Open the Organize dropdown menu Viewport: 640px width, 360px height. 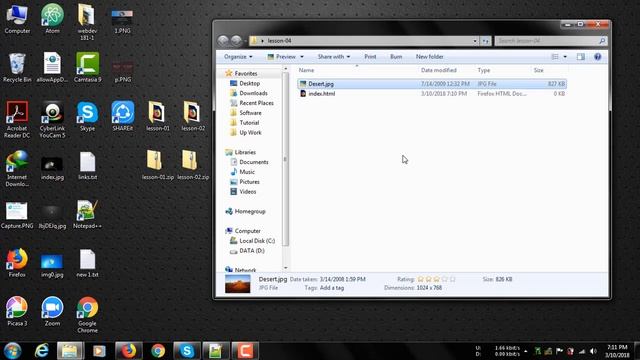coord(238,57)
